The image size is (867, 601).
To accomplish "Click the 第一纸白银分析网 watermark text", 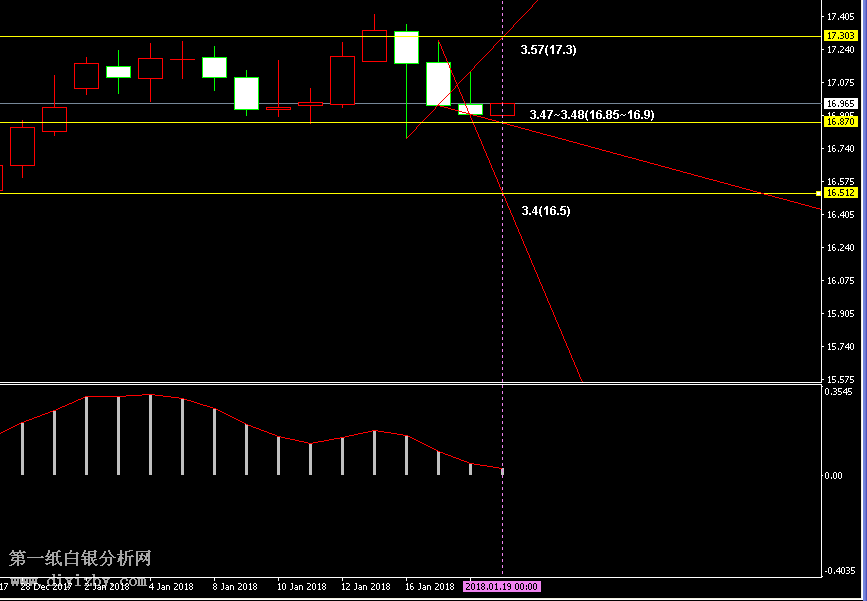I will pos(80,558).
